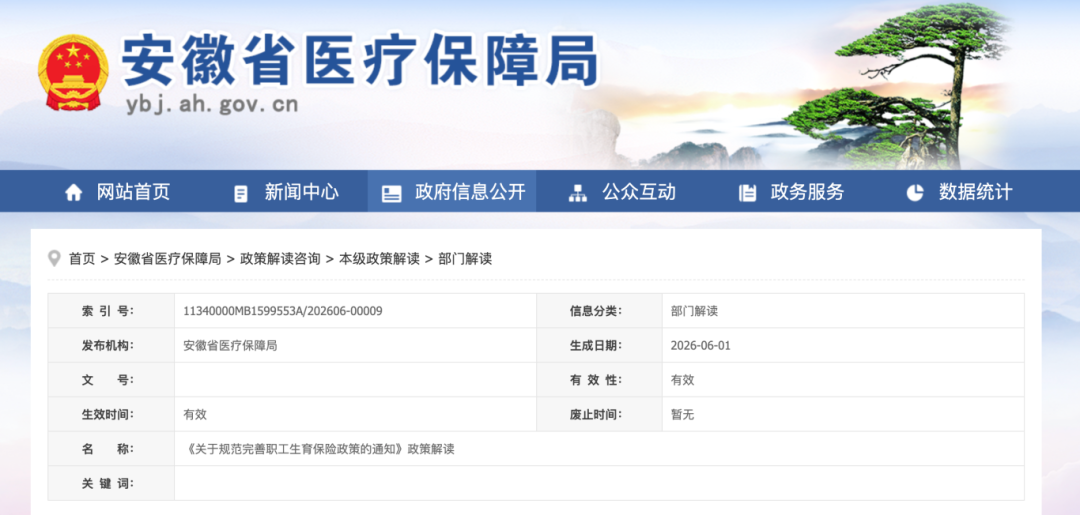
Task: Click the 安徽省医疗保障局 publisher value in table
Action: tap(230, 346)
